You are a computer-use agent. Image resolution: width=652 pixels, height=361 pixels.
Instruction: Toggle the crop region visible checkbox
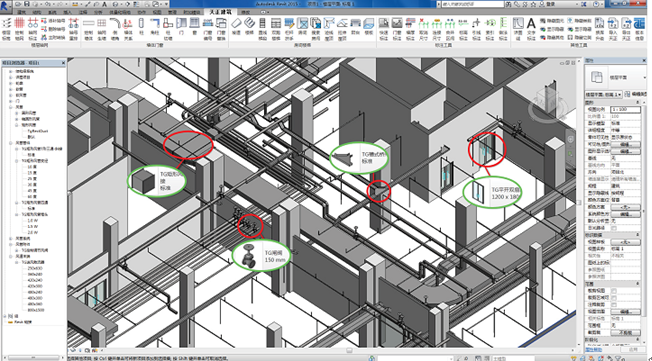(614, 298)
